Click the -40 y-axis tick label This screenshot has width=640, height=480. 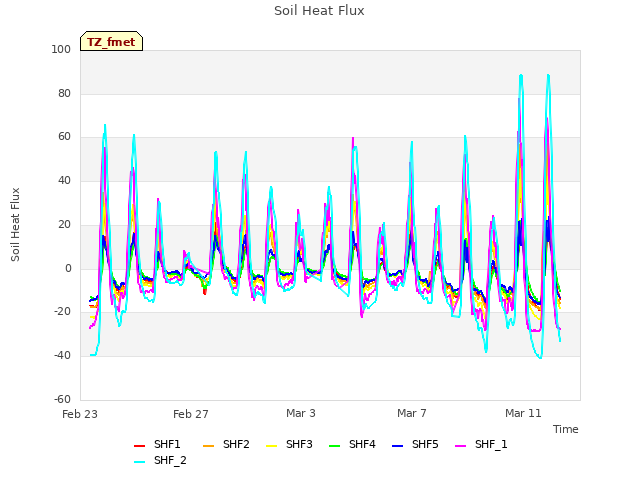click(x=62, y=356)
